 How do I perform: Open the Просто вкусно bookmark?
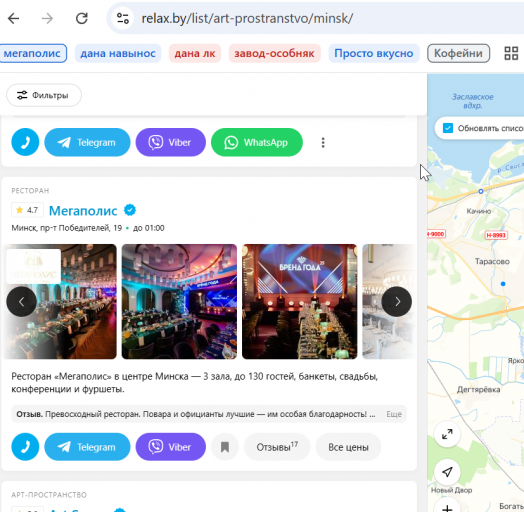point(374,53)
